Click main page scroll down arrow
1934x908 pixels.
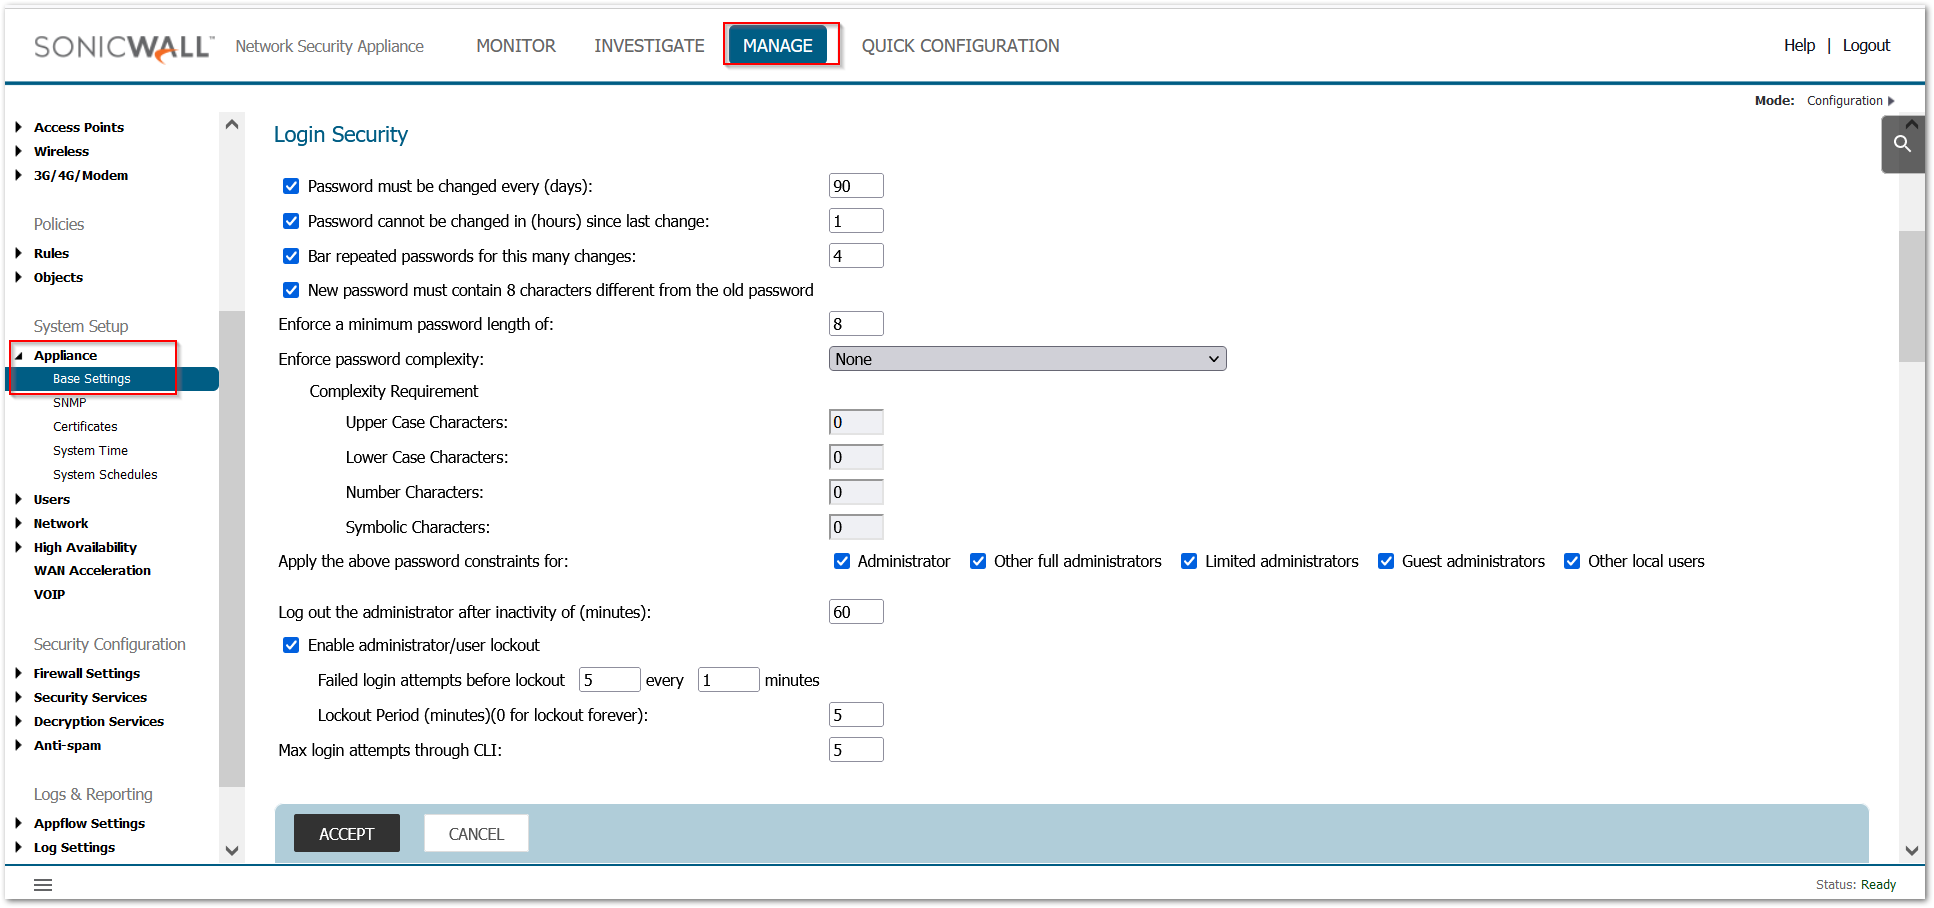pyautogui.click(x=1912, y=851)
